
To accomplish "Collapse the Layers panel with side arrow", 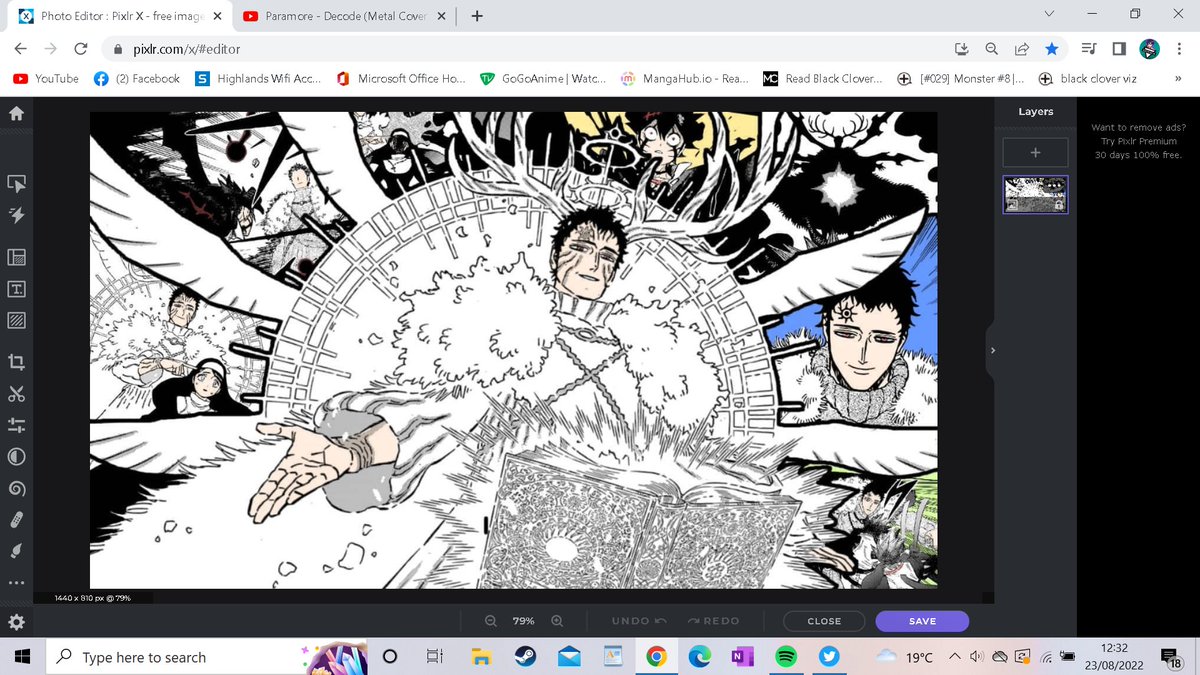I will tap(992, 351).
